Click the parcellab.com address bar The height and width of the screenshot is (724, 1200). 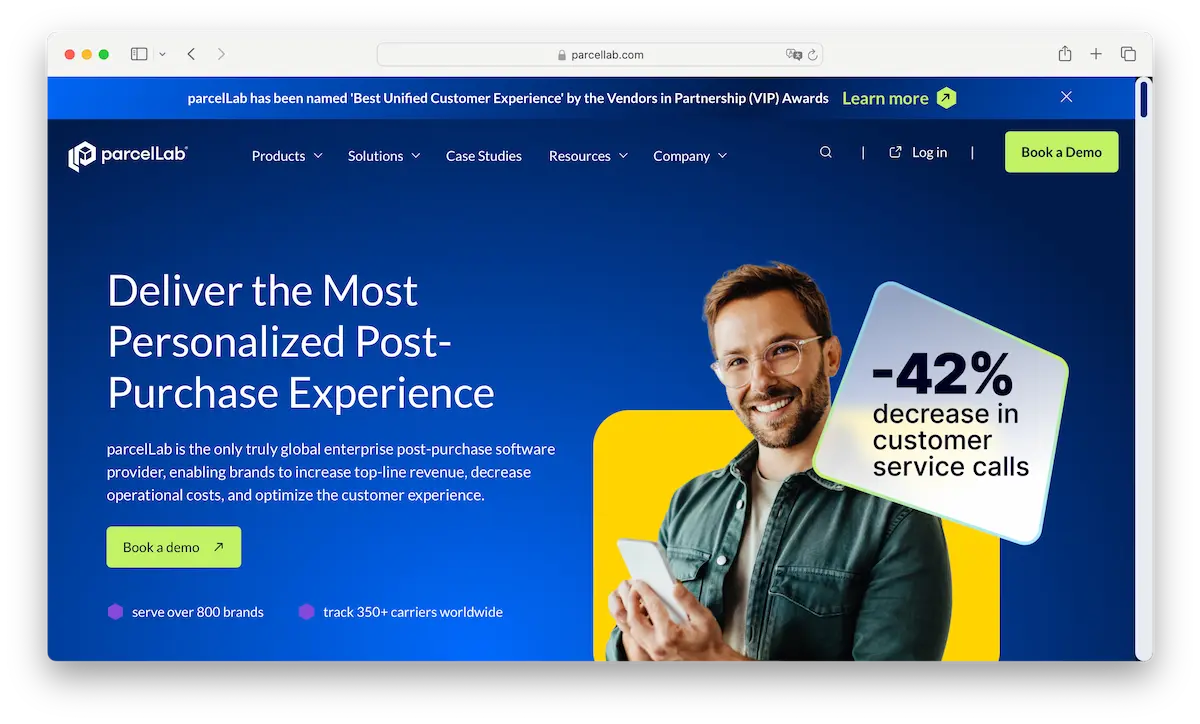coord(600,55)
